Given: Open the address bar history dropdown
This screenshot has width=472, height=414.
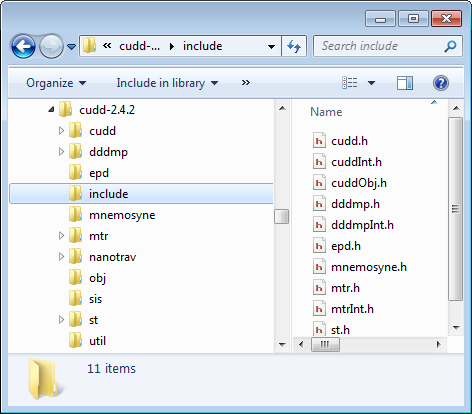Looking at the screenshot, I should point(271,47).
